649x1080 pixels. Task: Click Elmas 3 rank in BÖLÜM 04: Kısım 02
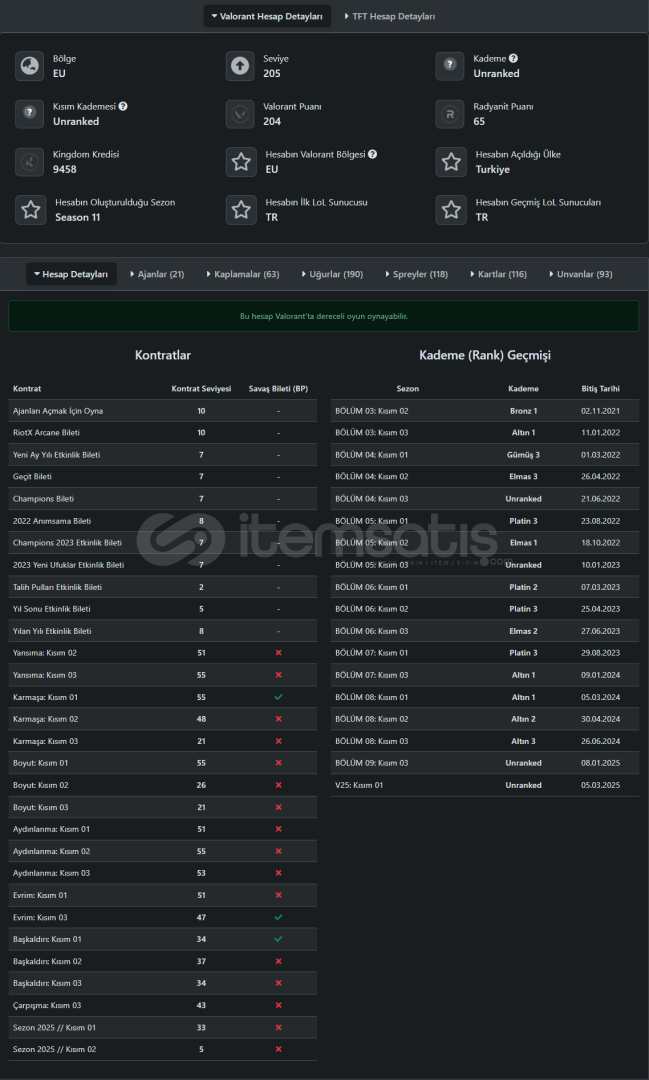coord(524,477)
